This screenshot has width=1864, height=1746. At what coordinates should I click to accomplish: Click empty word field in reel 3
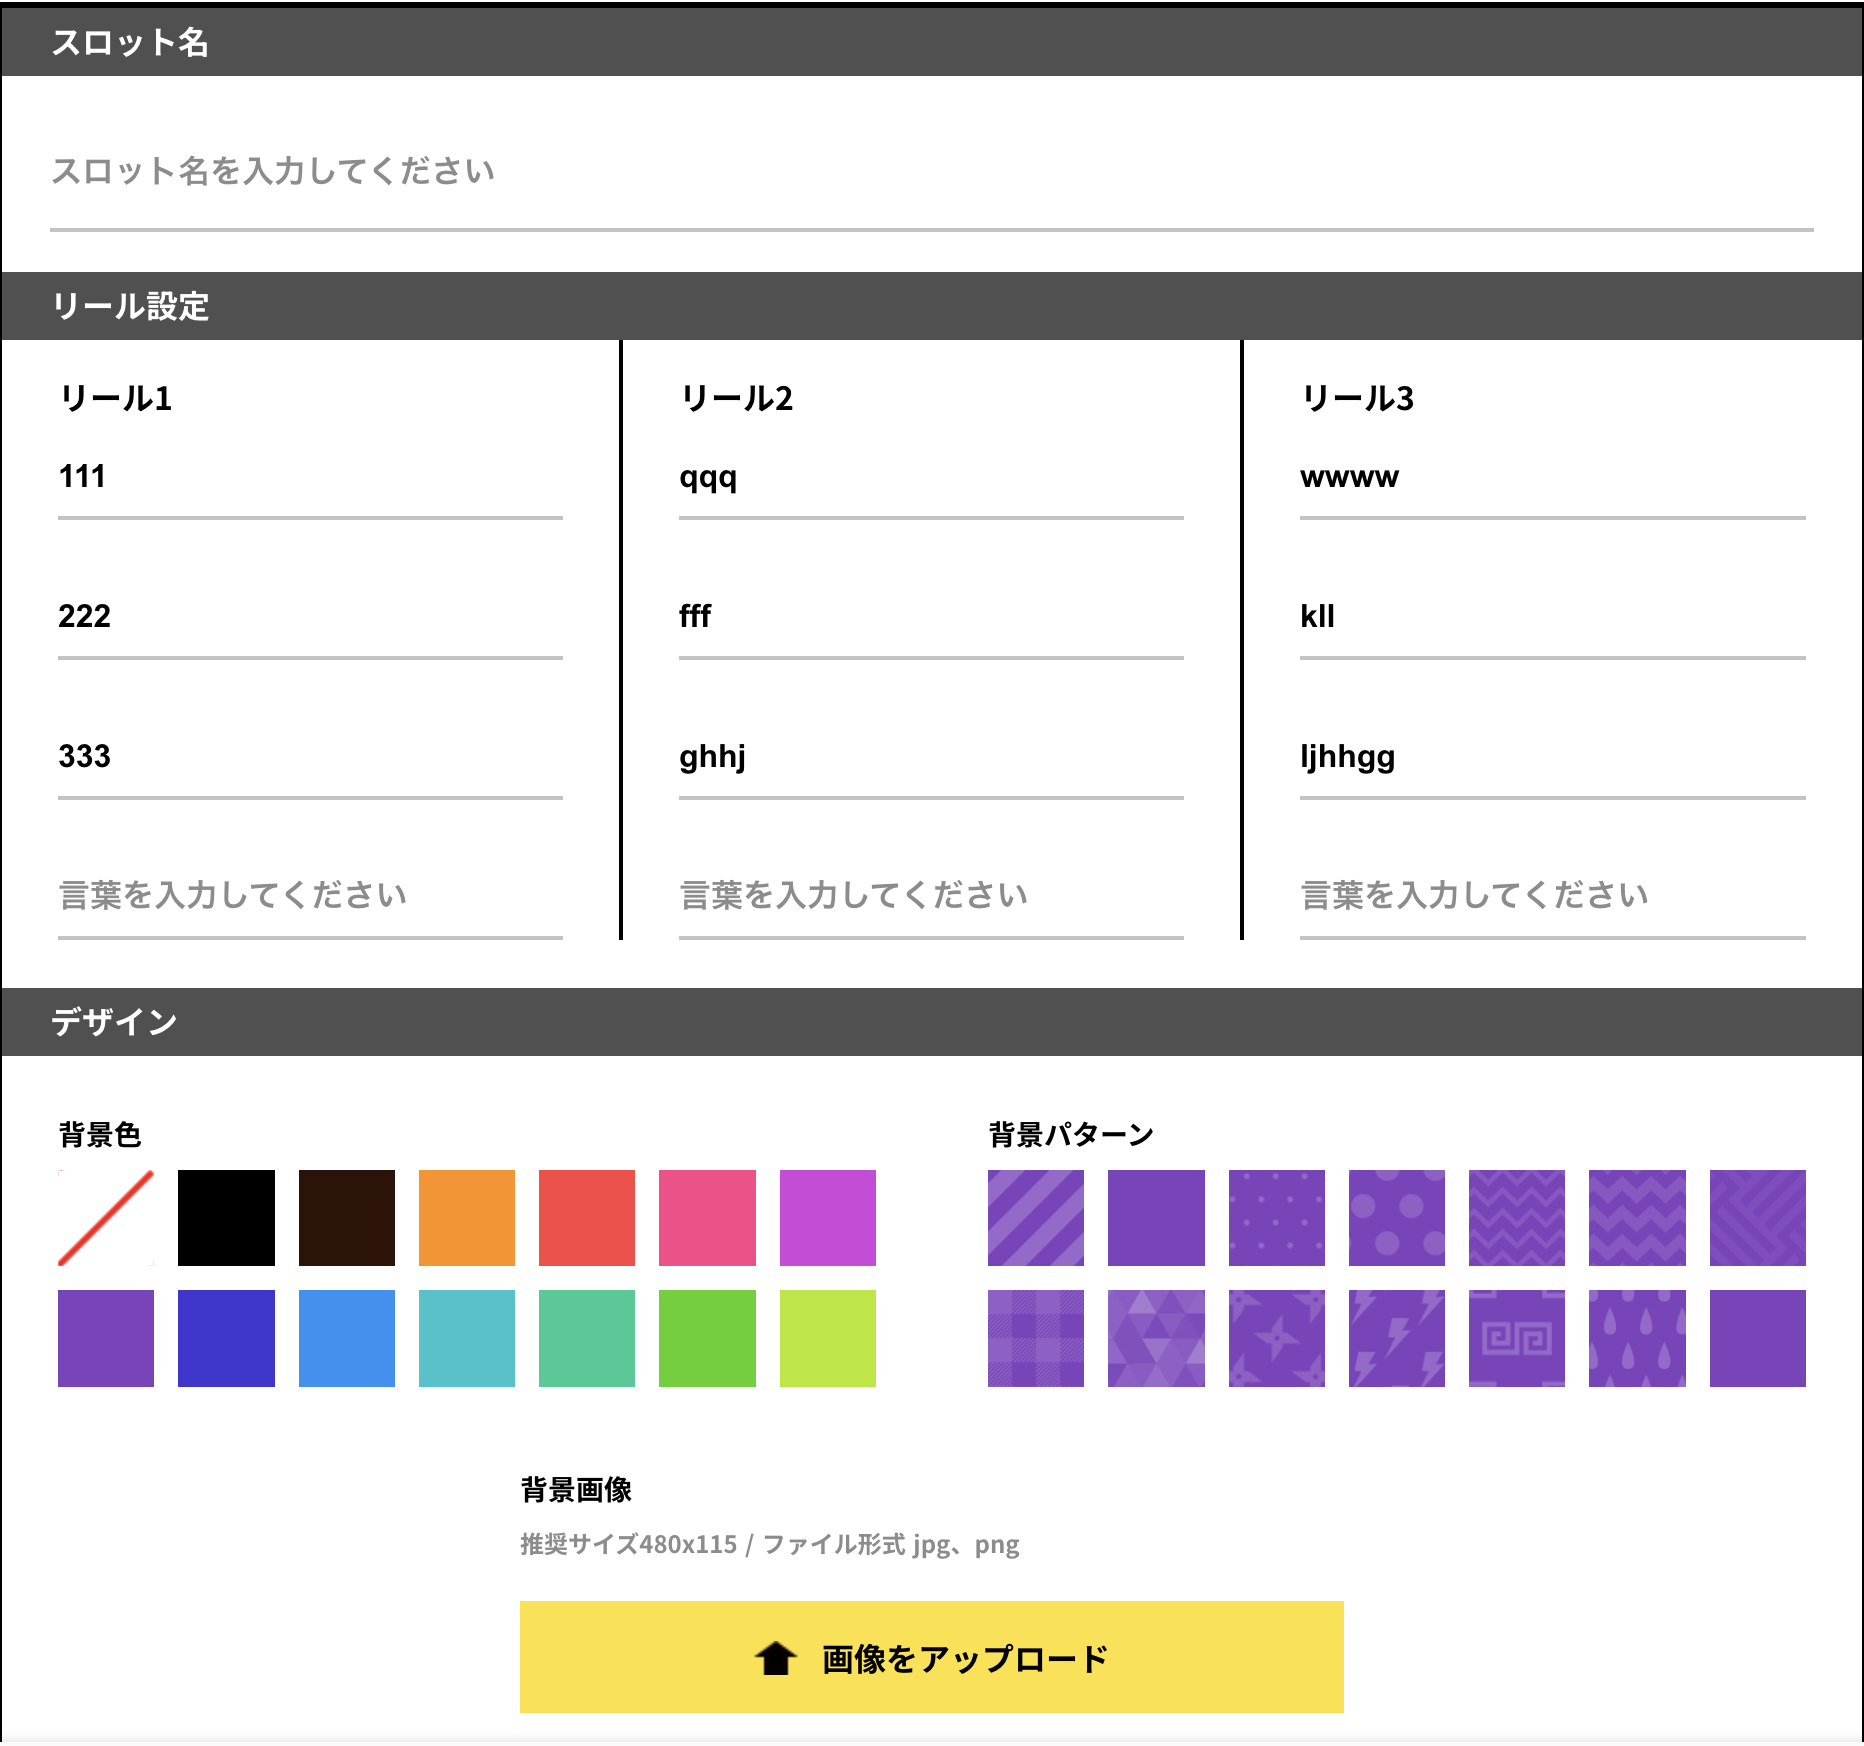[x=1552, y=896]
